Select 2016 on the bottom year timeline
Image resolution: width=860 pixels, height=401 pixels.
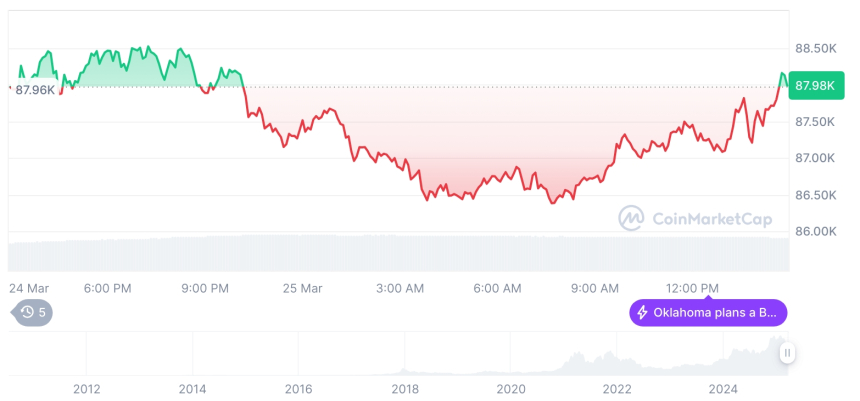(x=298, y=389)
